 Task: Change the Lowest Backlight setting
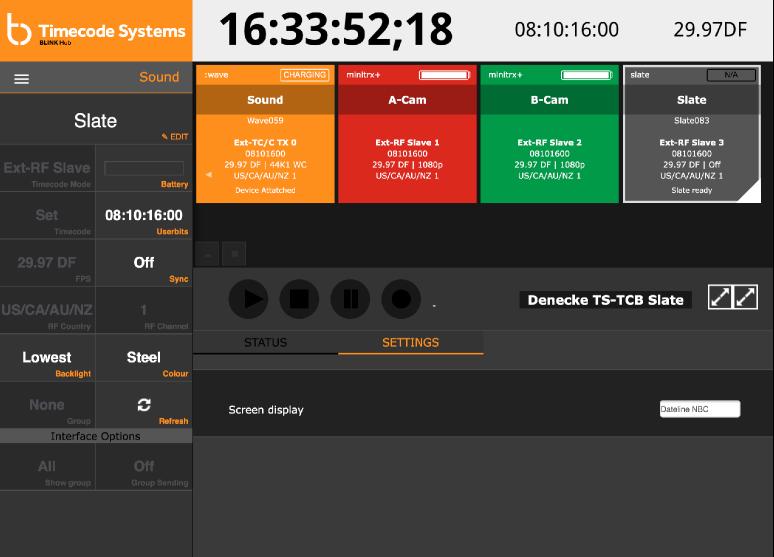[x=47, y=358]
